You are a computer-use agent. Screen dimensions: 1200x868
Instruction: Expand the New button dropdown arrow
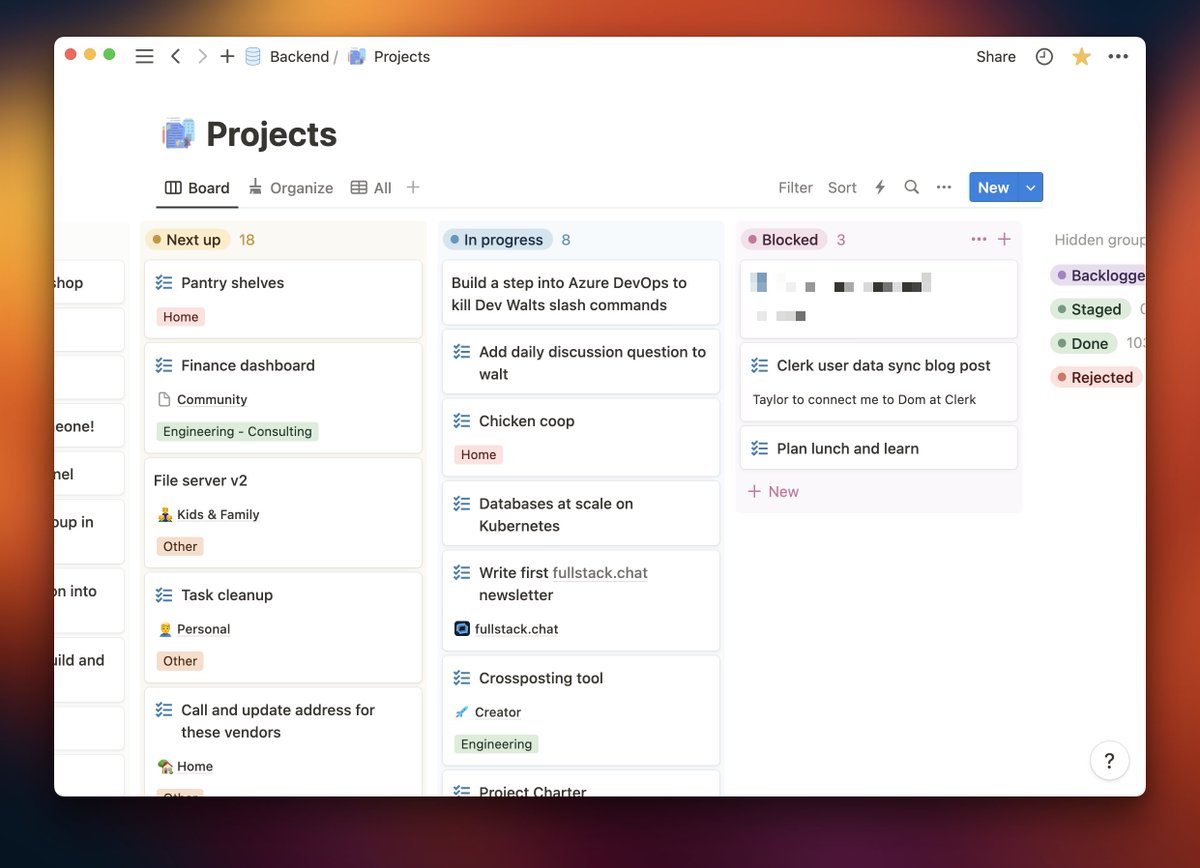click(x=1031, y=188)
